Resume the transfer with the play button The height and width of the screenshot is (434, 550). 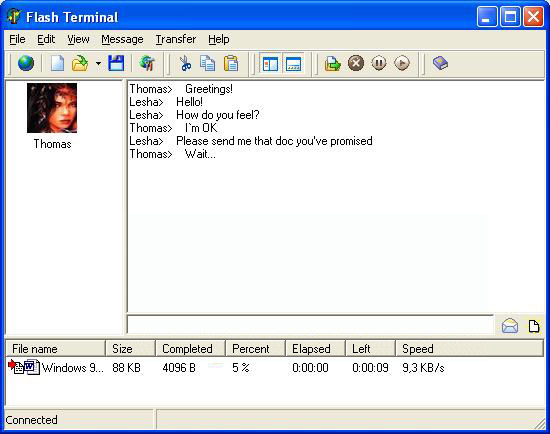click(x=402, y=64)
